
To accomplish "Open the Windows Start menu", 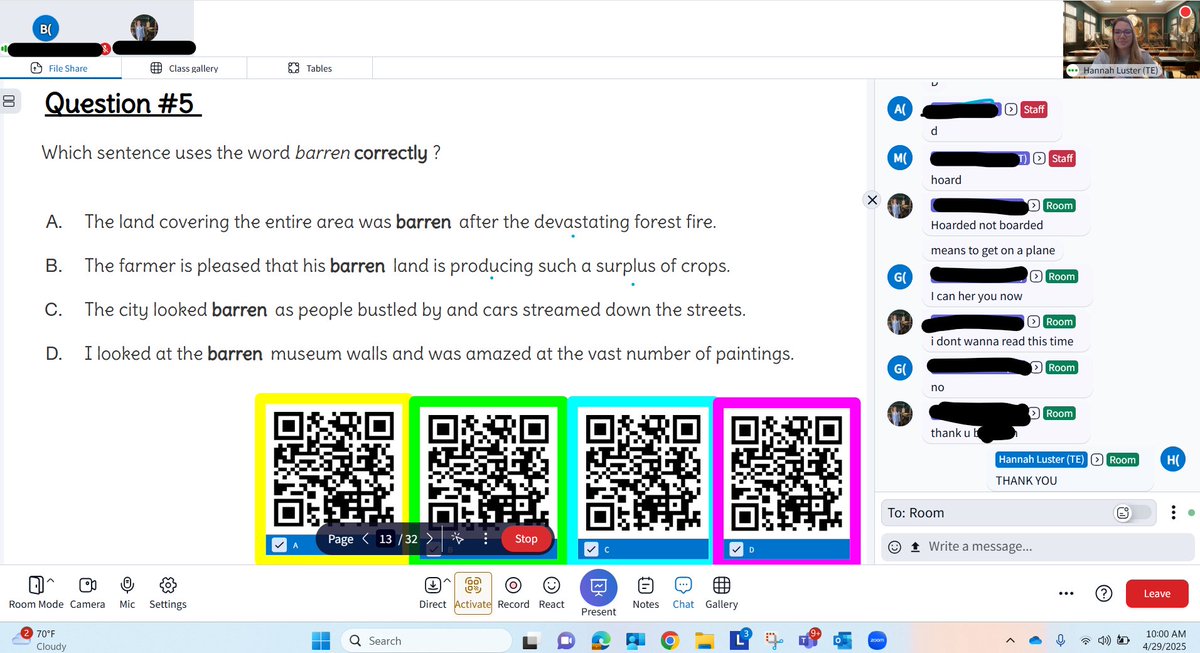I will pos(319,640).
